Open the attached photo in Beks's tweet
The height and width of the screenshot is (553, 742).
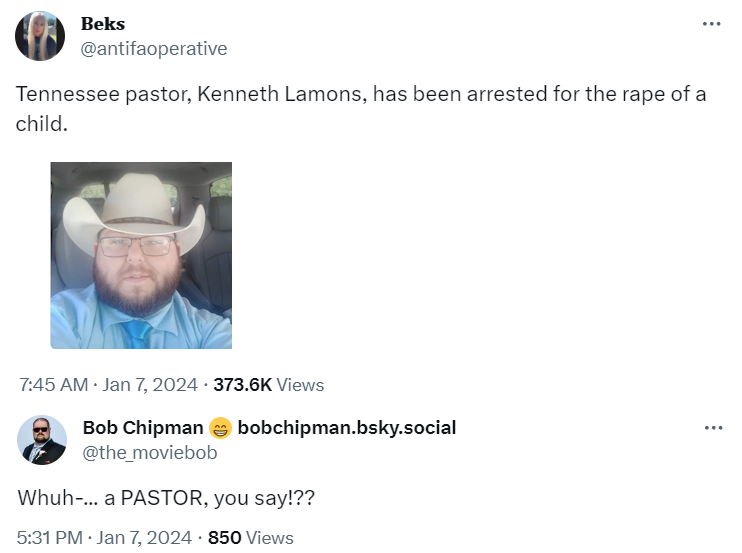[x=141, y=255]
